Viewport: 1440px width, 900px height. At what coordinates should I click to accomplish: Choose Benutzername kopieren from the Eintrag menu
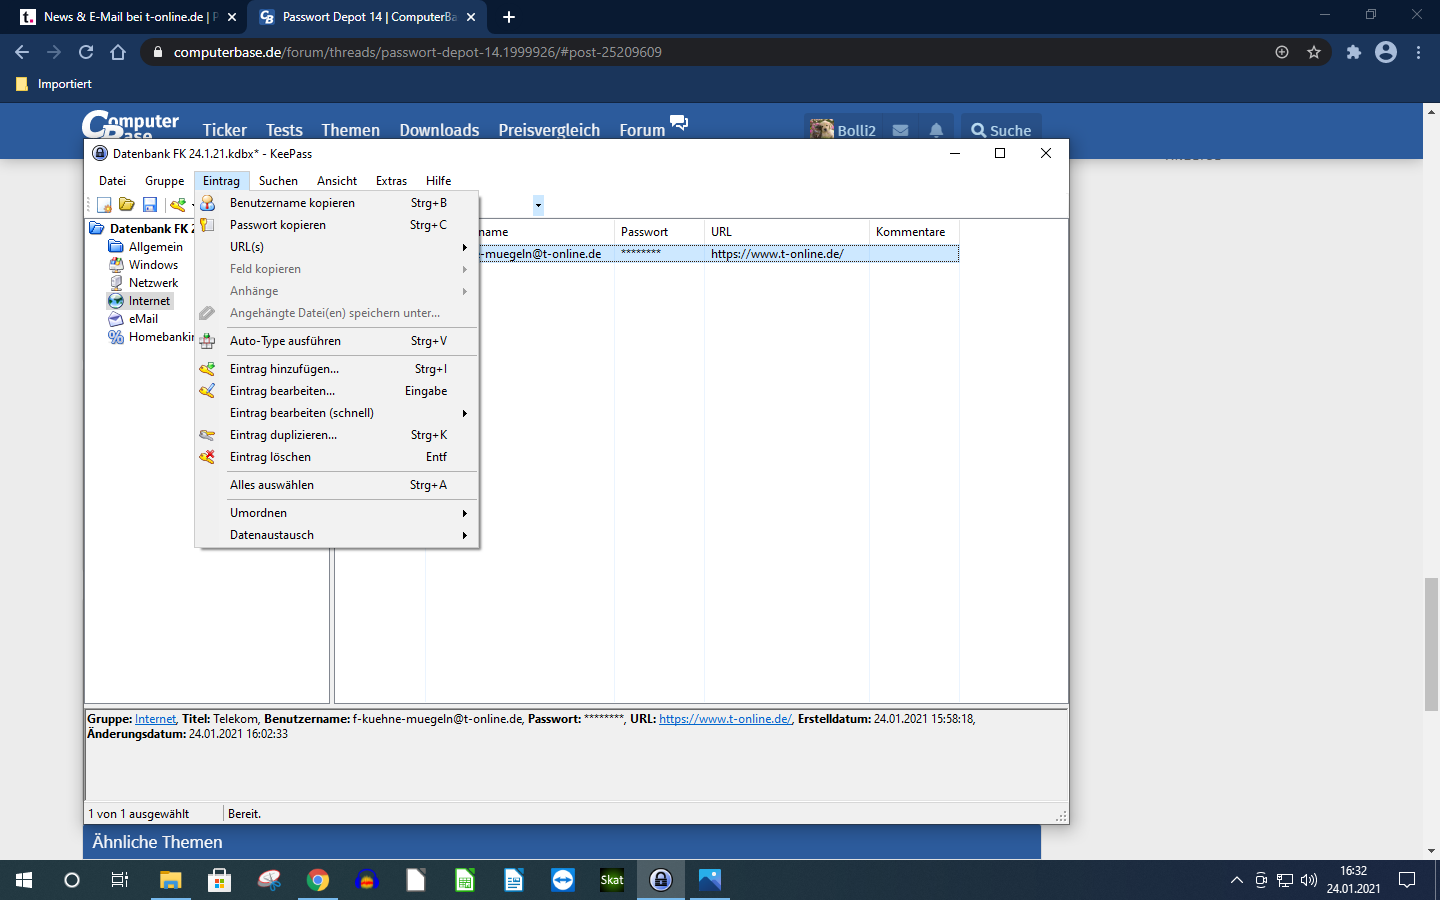tap(338, 203)
